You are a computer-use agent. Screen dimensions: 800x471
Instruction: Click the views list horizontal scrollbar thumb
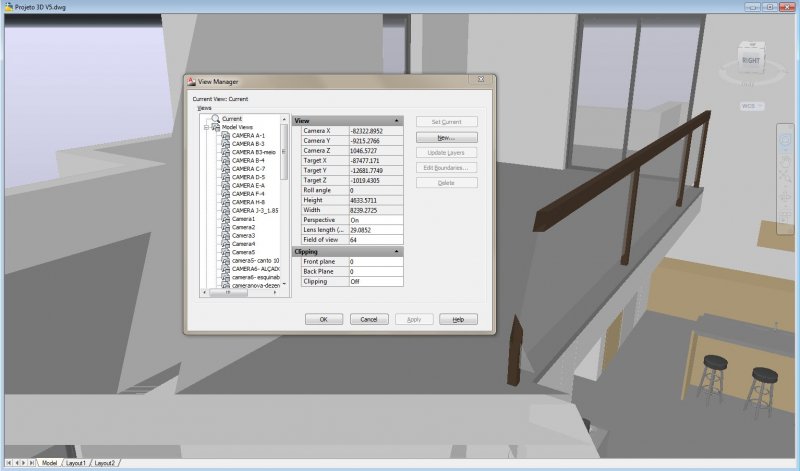pos(228,293)
